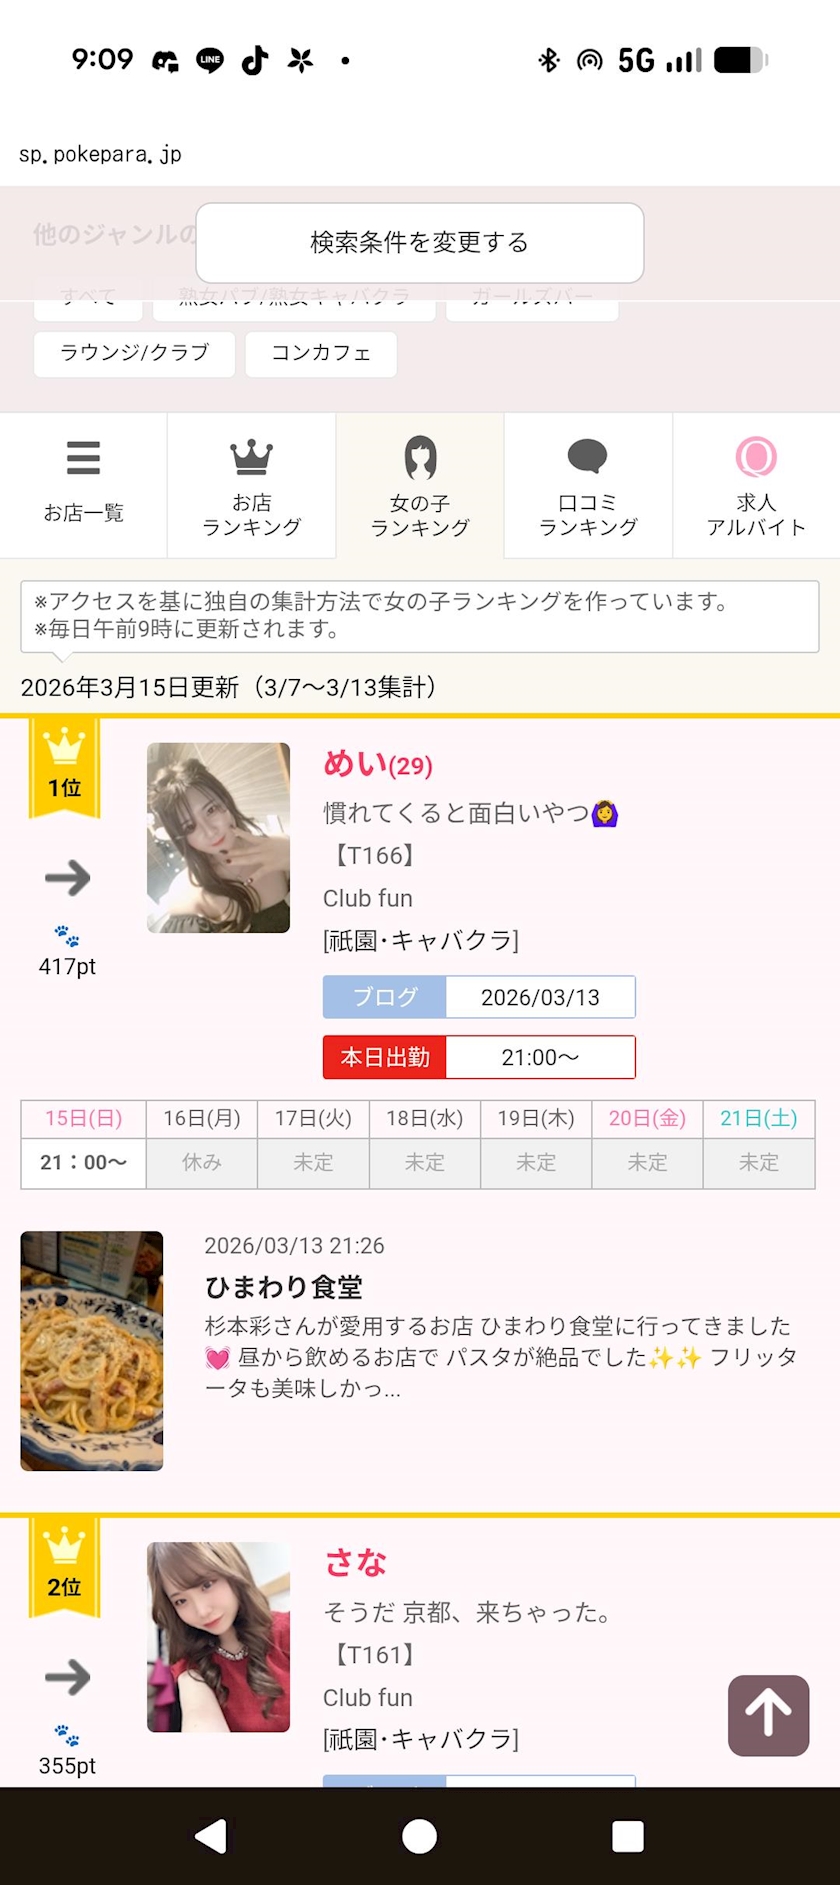Open さな's profile photo
The image size is (840, 1885).
point(218,1636)
